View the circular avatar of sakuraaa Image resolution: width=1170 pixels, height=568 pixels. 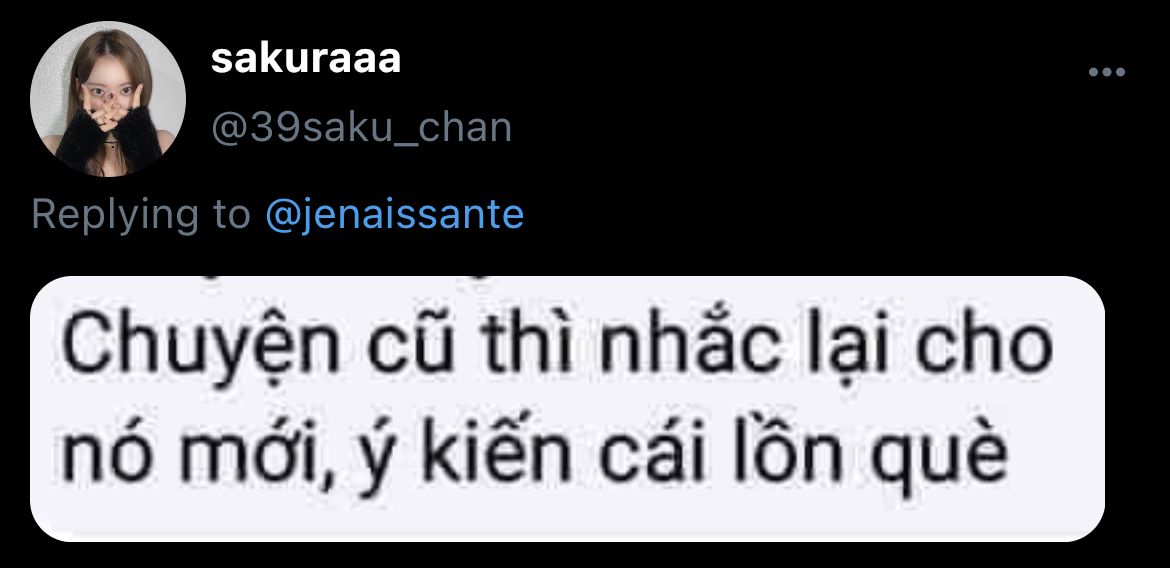107,99
